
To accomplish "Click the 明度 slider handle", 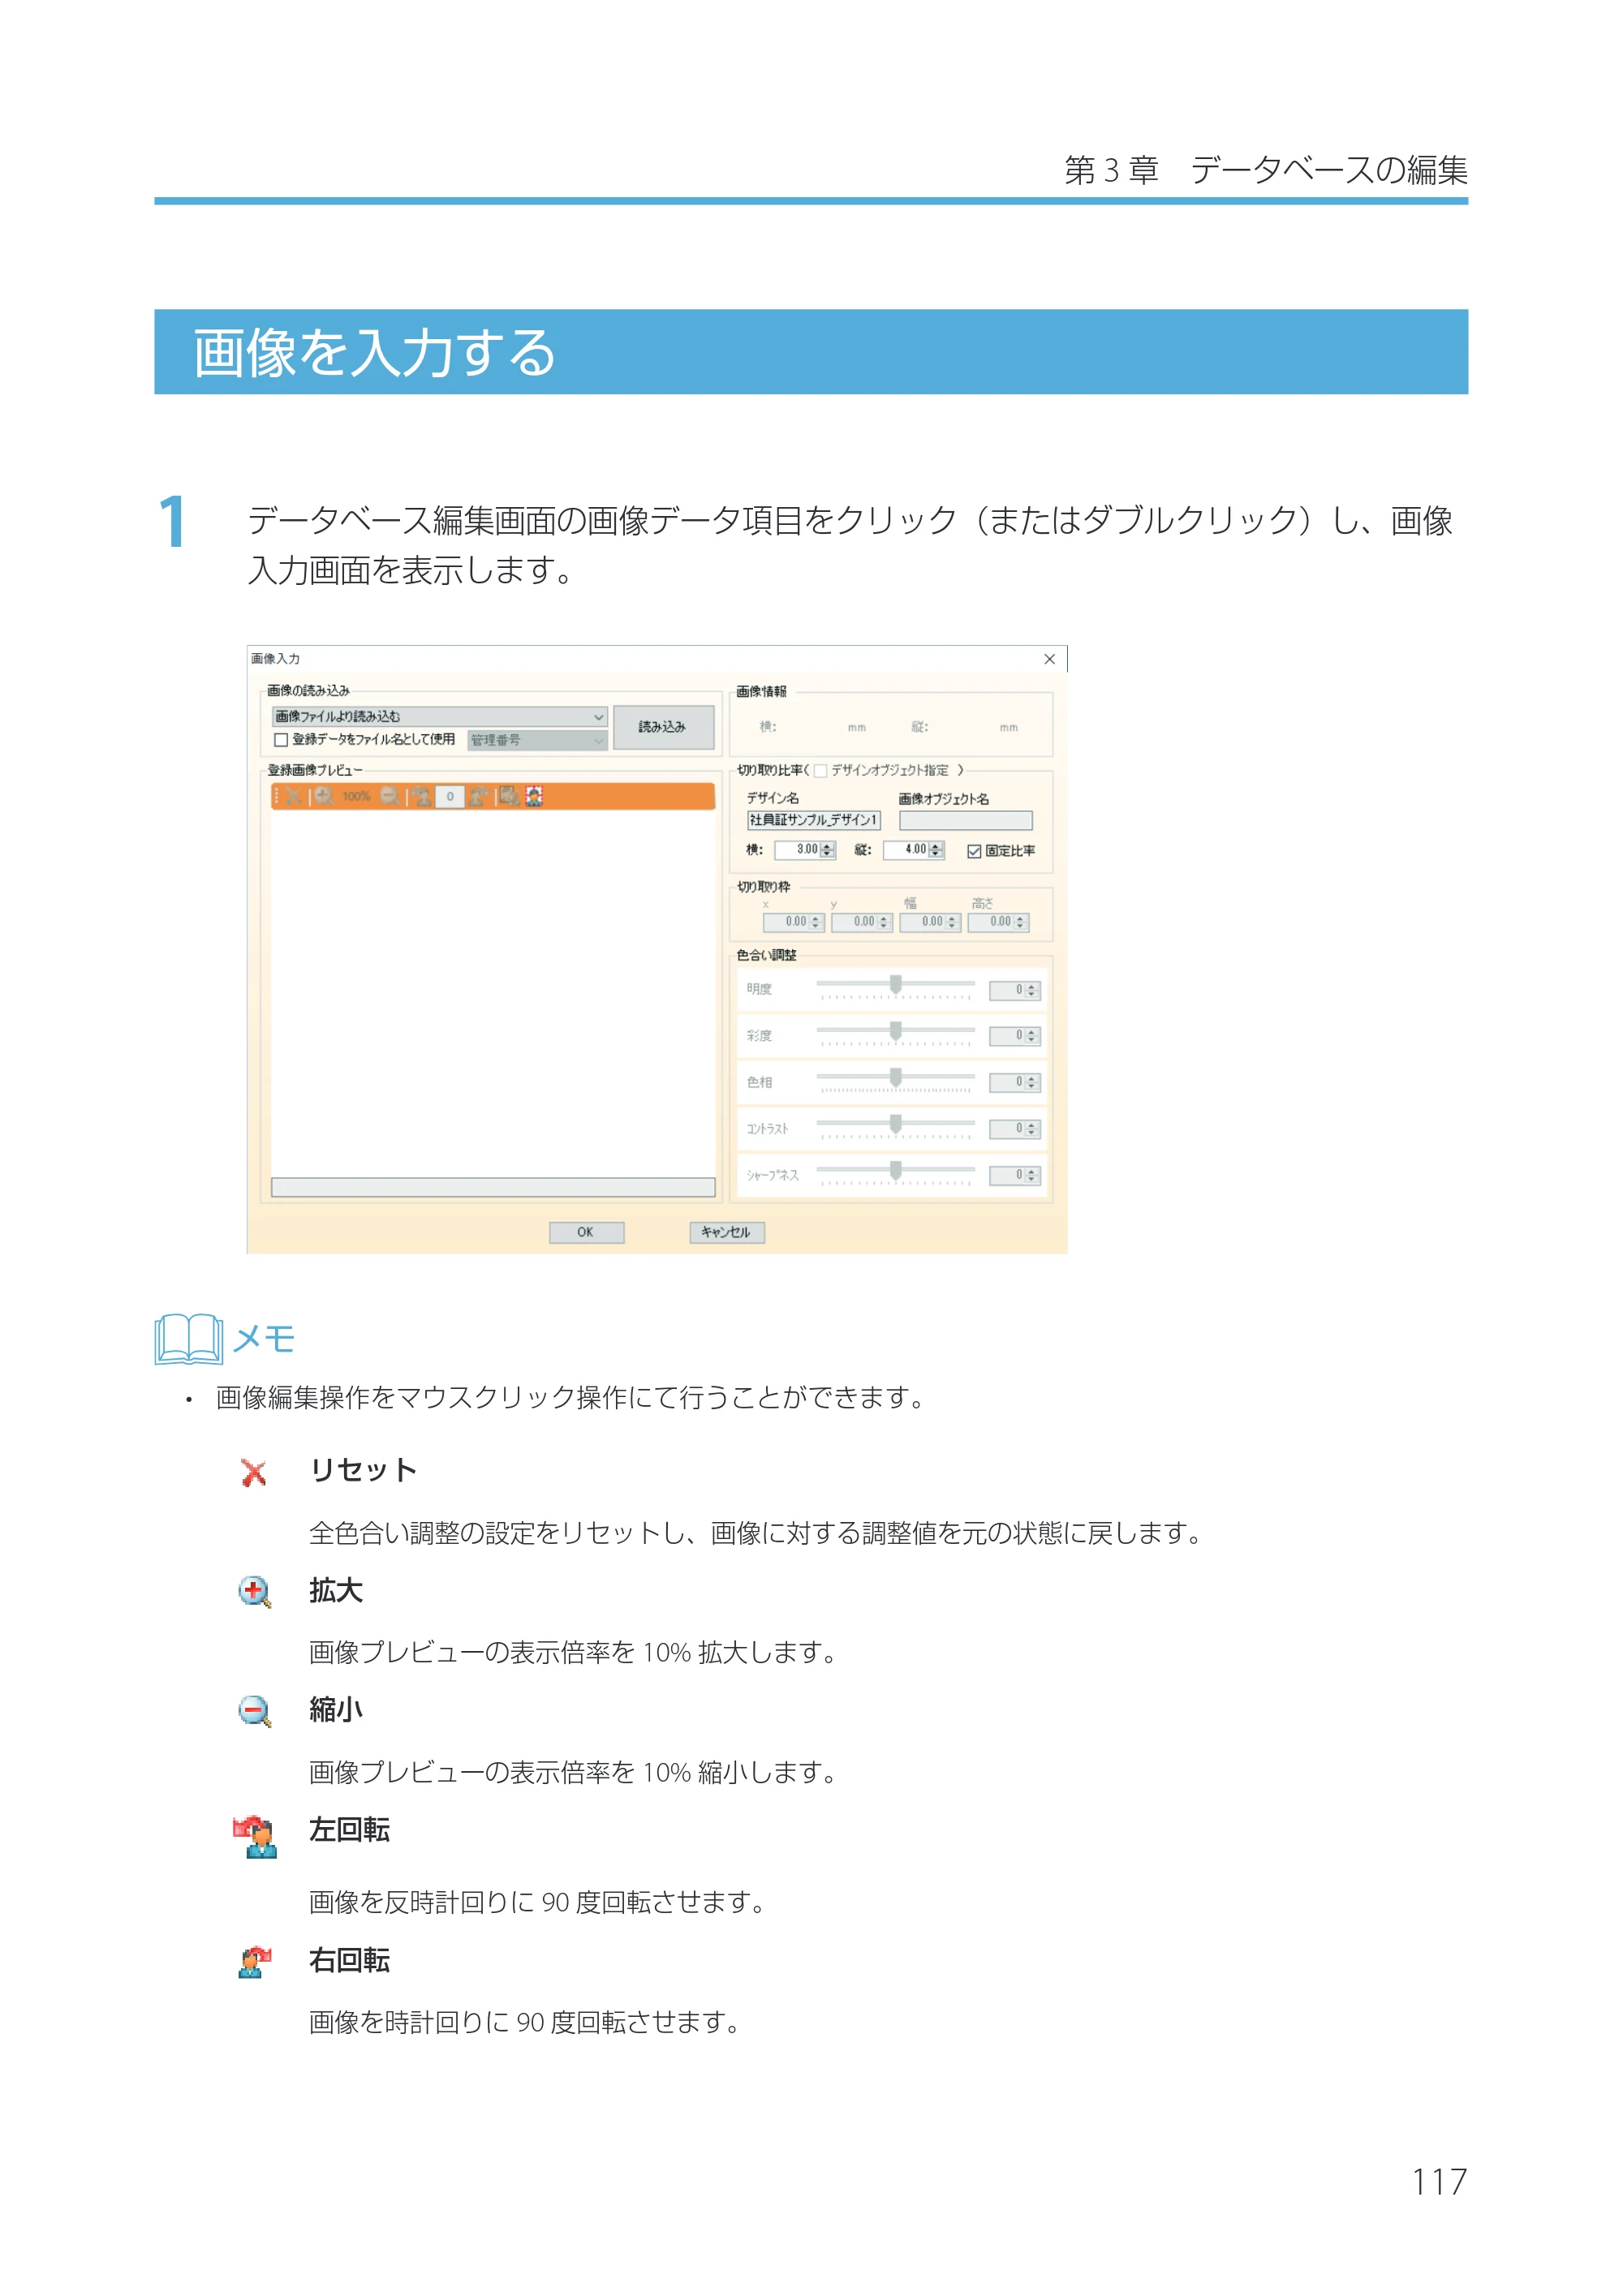I will point(896,985).
